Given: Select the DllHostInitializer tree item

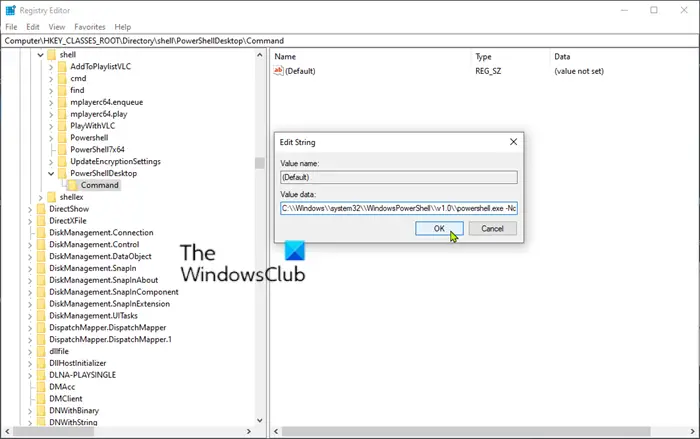Looking at the screenshot, I should [78, 363].
